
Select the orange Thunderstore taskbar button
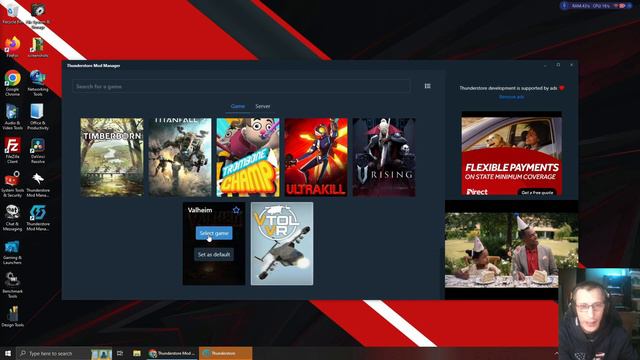(225, 353)
